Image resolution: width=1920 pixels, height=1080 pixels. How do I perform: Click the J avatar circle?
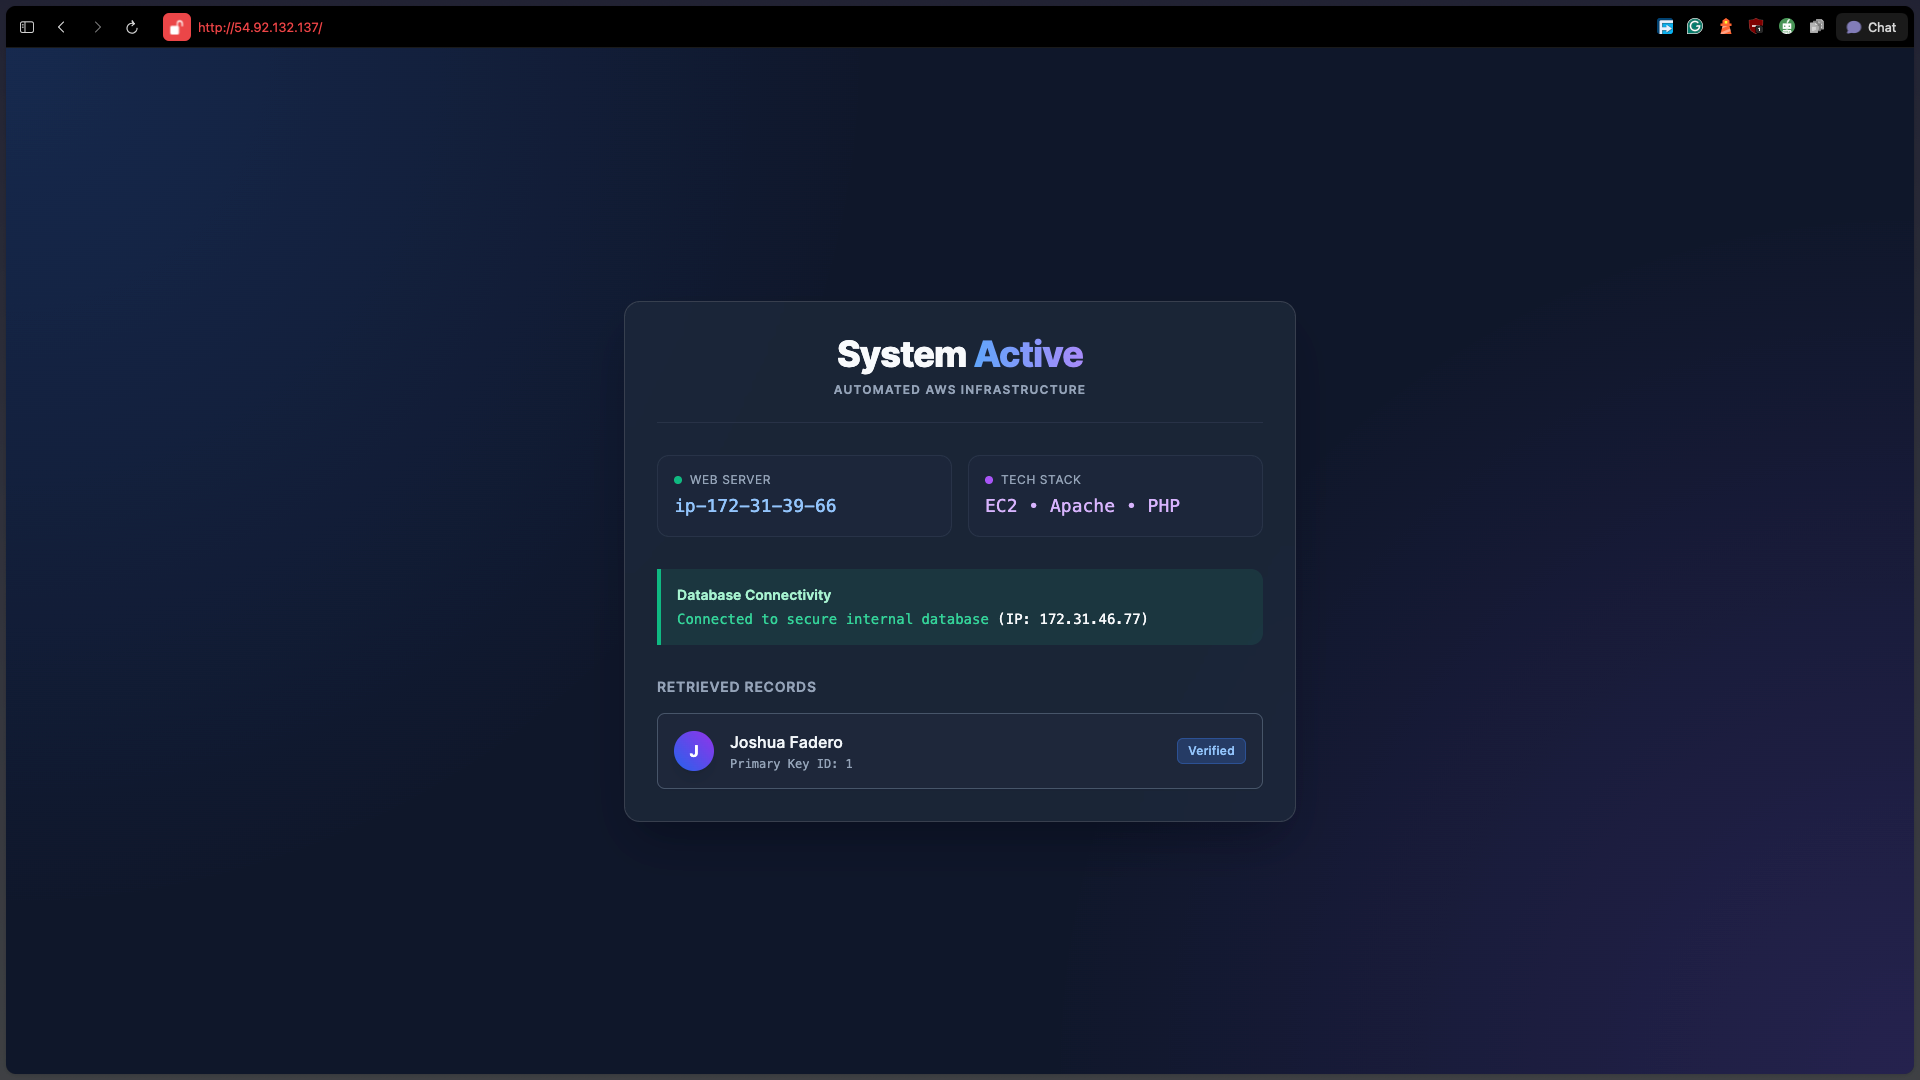[x=694, y=751]
